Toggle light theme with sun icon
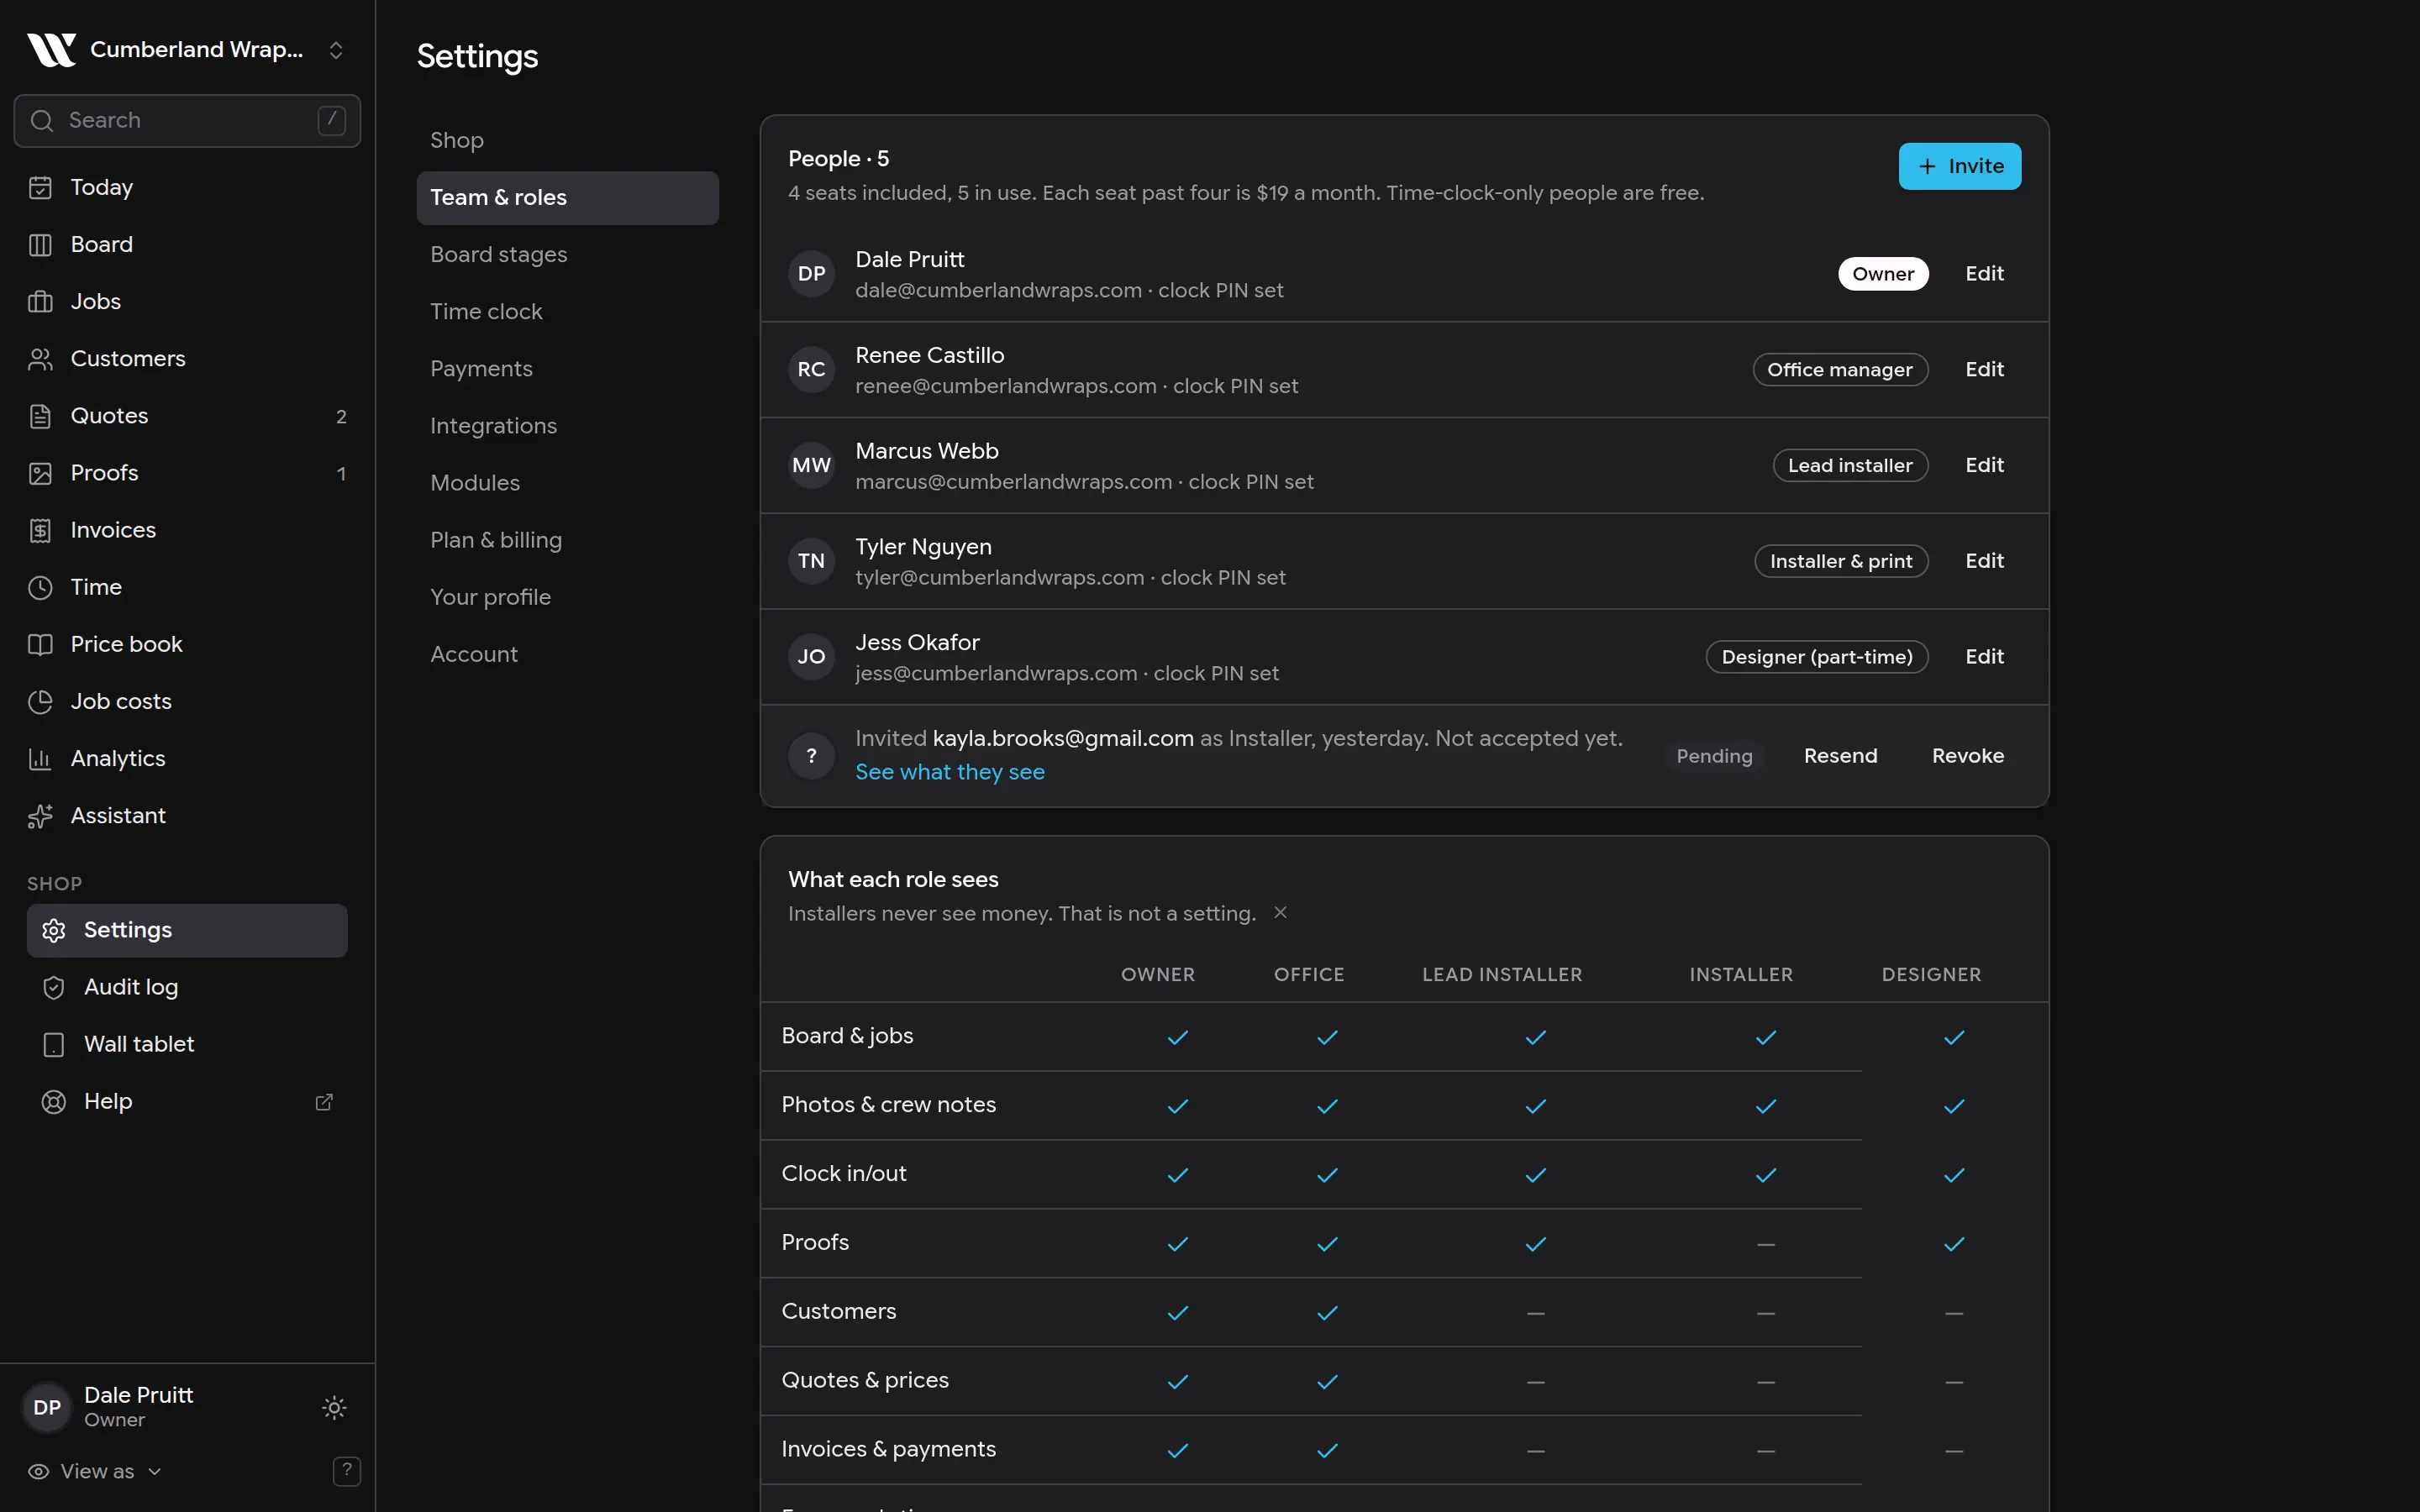The image size is (2420, 1512). coord(334,1408)
